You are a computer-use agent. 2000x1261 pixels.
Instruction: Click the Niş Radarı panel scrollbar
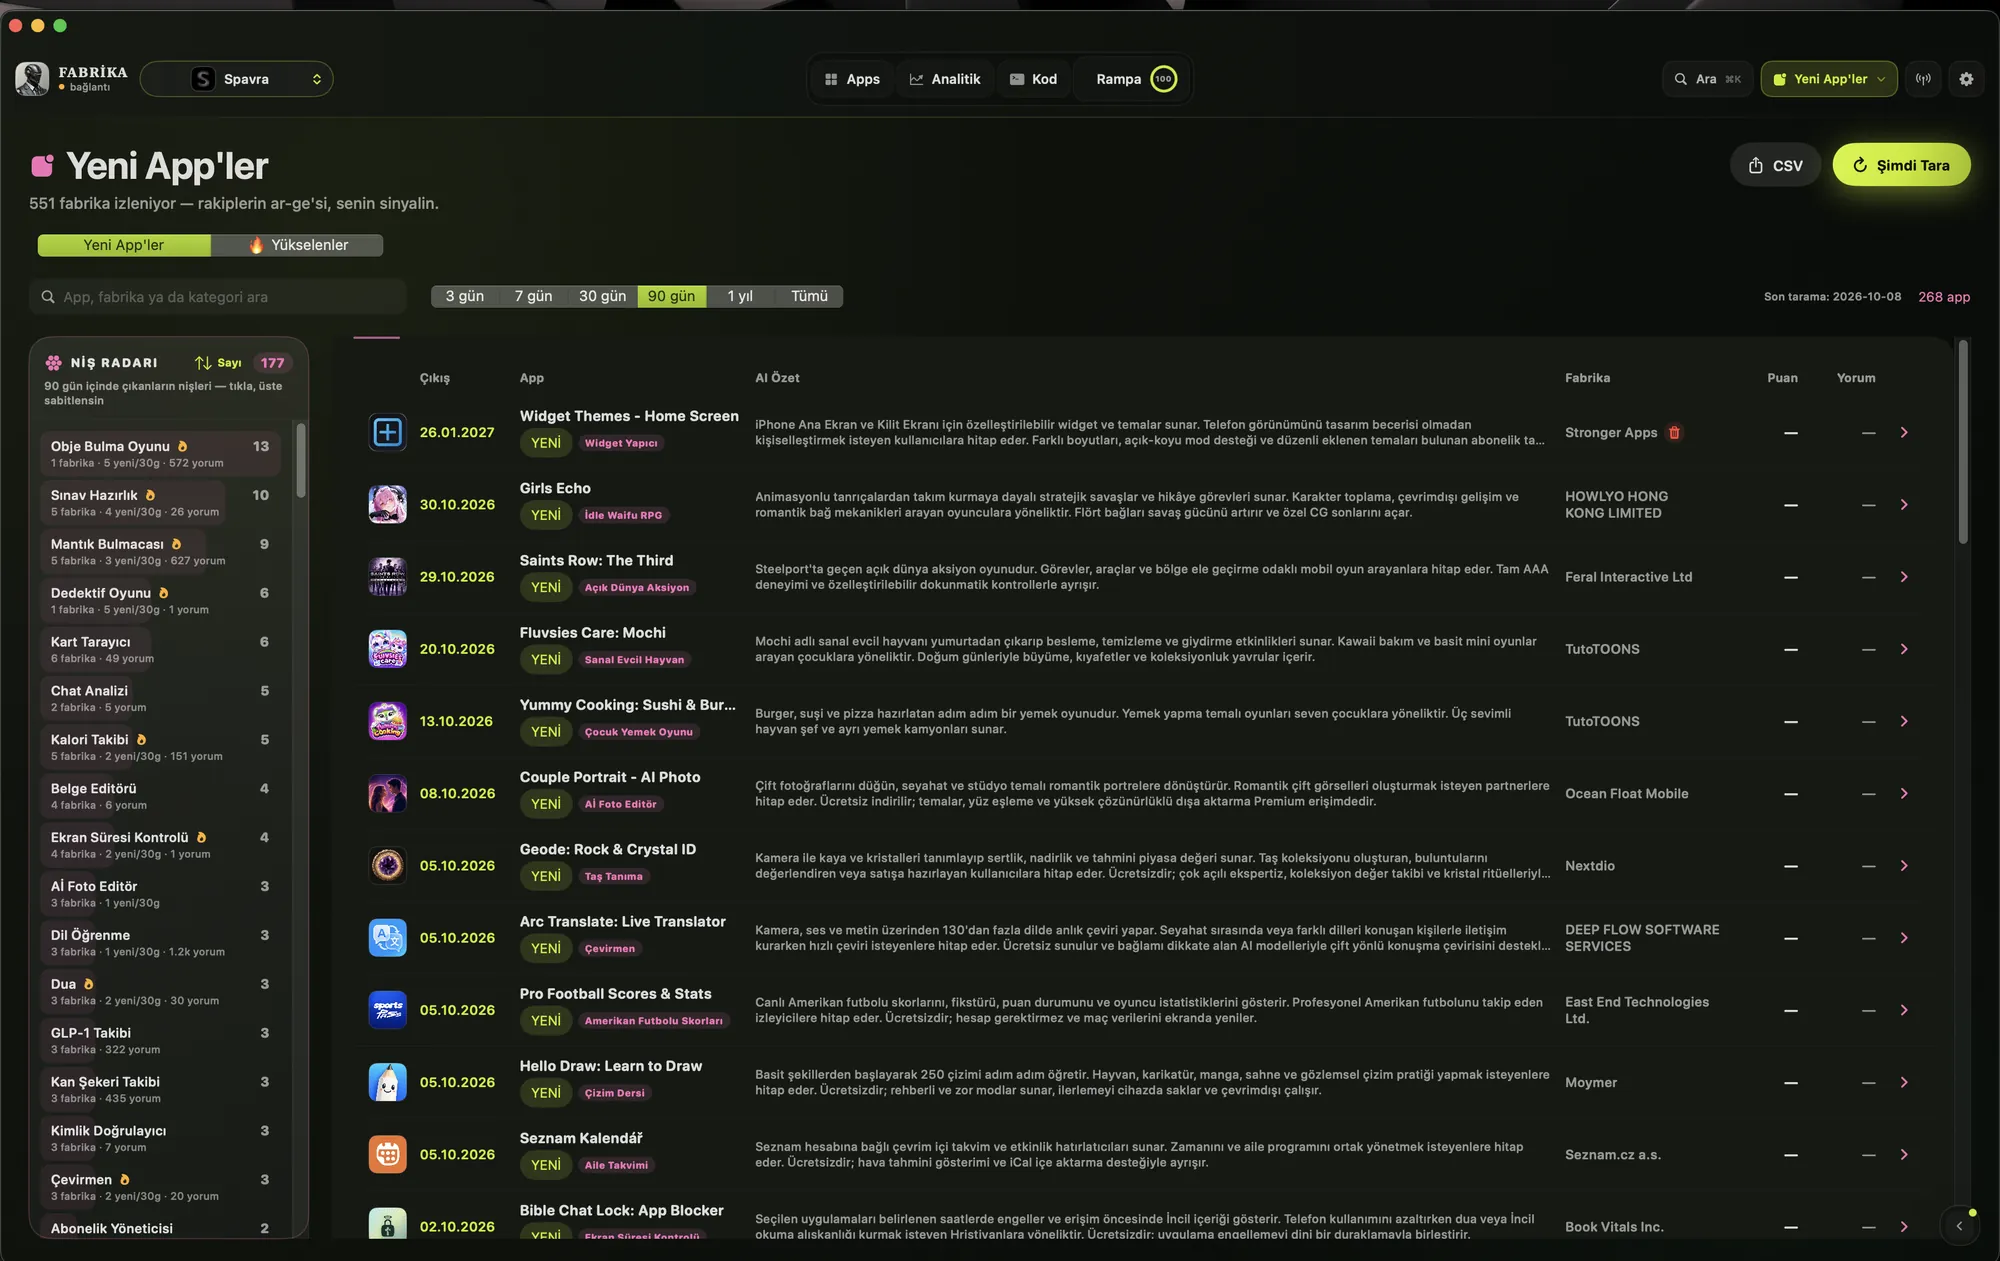click(x=301, y=460)
